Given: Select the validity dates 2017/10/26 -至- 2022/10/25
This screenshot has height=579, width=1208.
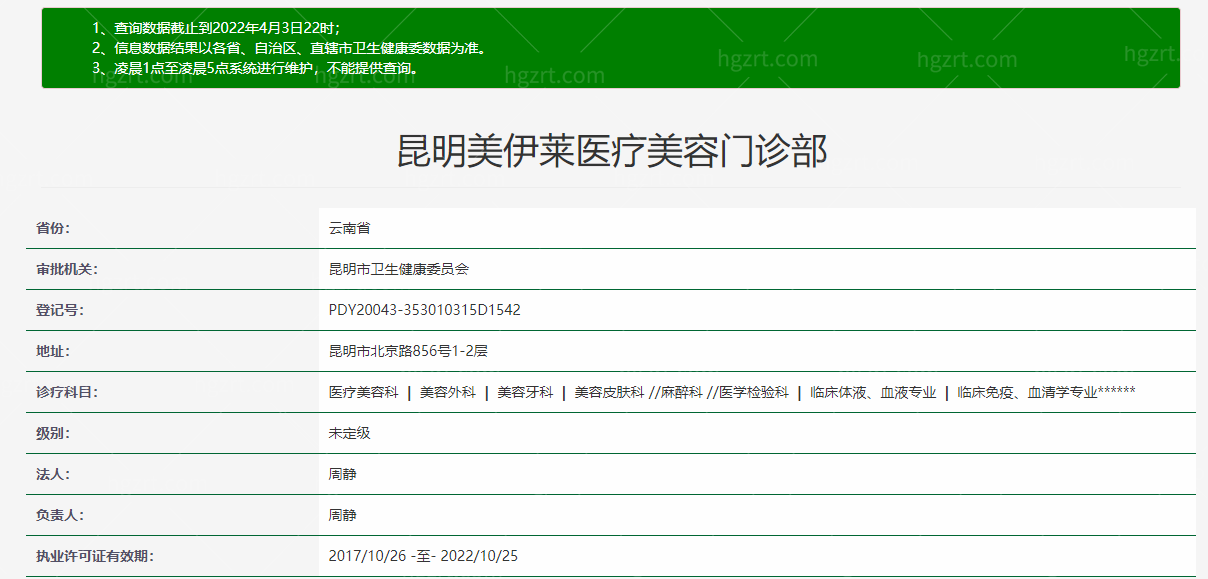Looking at the screenshot, I should (x=423, y=556).
